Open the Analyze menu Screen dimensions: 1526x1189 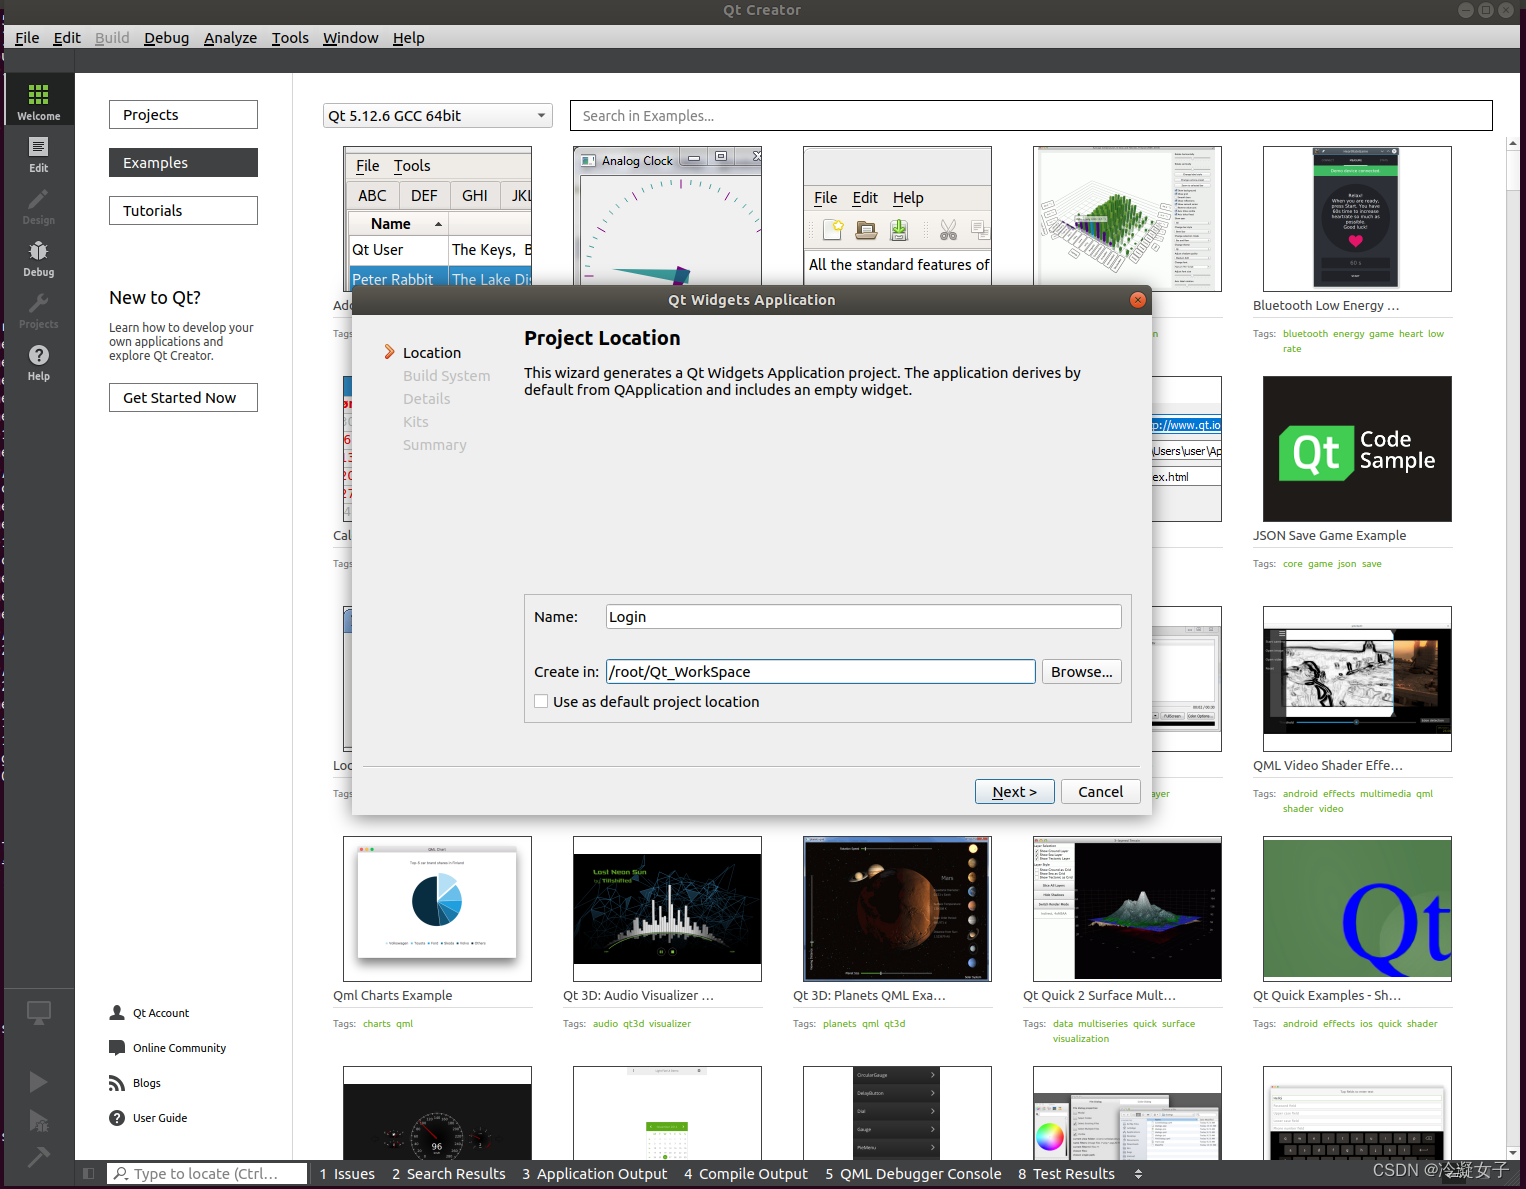(230, 38)
